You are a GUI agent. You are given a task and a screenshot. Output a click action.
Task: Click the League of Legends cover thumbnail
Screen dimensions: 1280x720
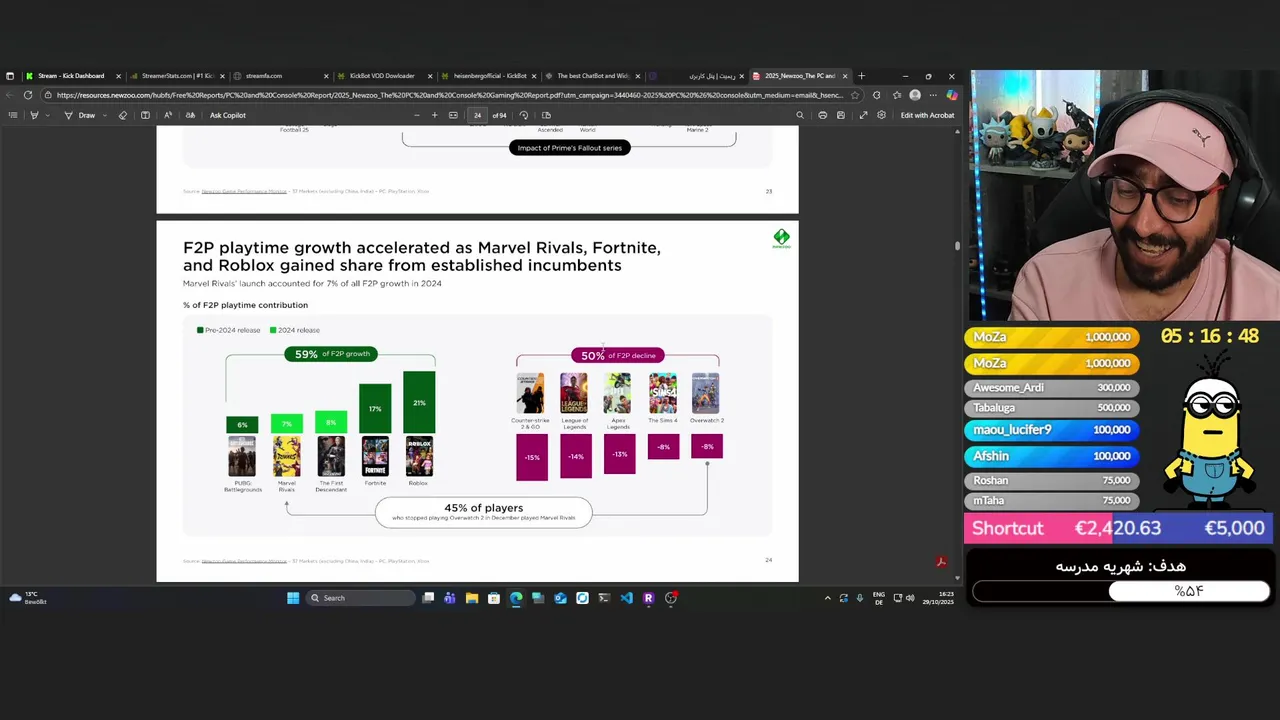(574, 394)
